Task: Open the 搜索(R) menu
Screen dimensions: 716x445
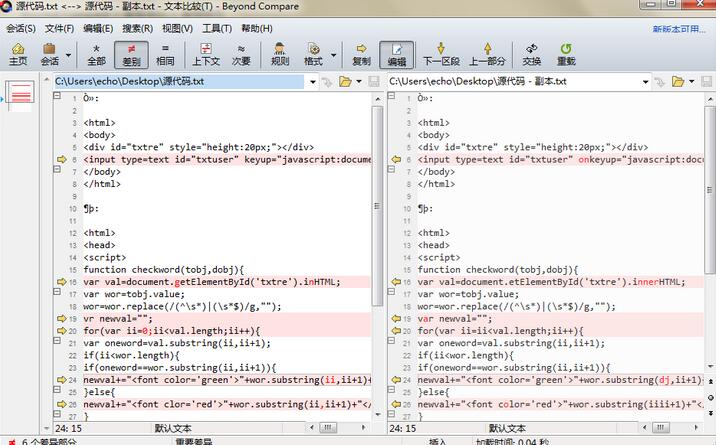Action: coord(137,28)
